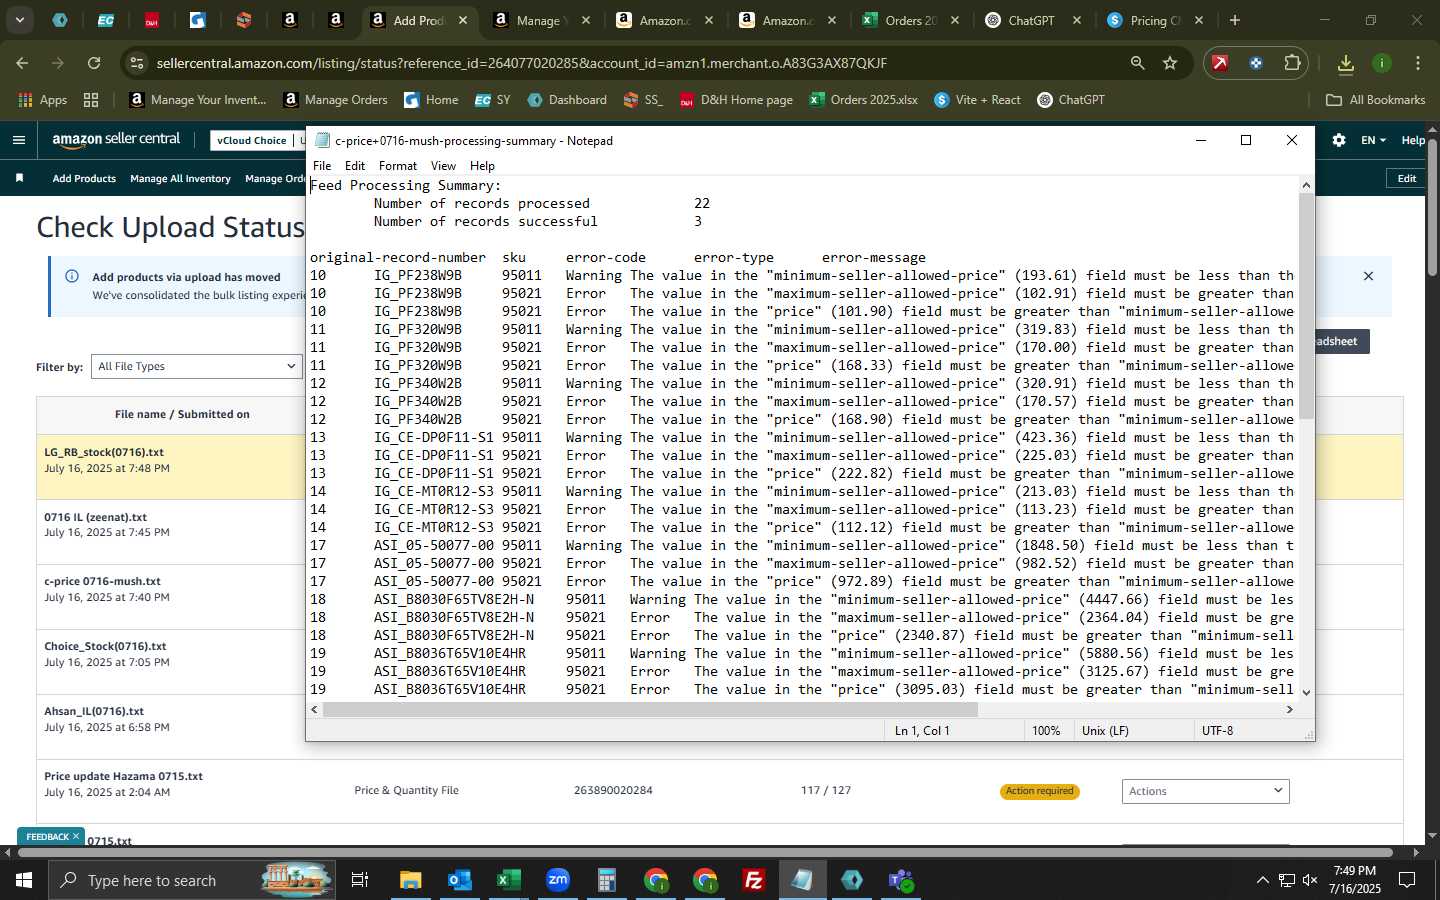Close the Add Prod browser tab
1440x900 pixels.
pyautogui.click(x=463, y=20)
